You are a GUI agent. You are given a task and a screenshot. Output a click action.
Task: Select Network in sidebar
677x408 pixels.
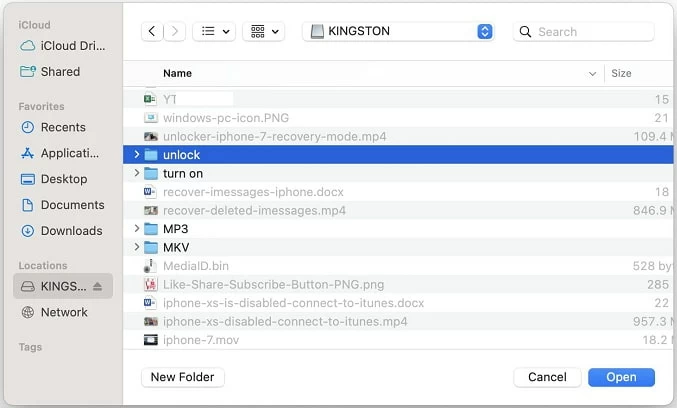pyautogui.click(x=64, y=312)
